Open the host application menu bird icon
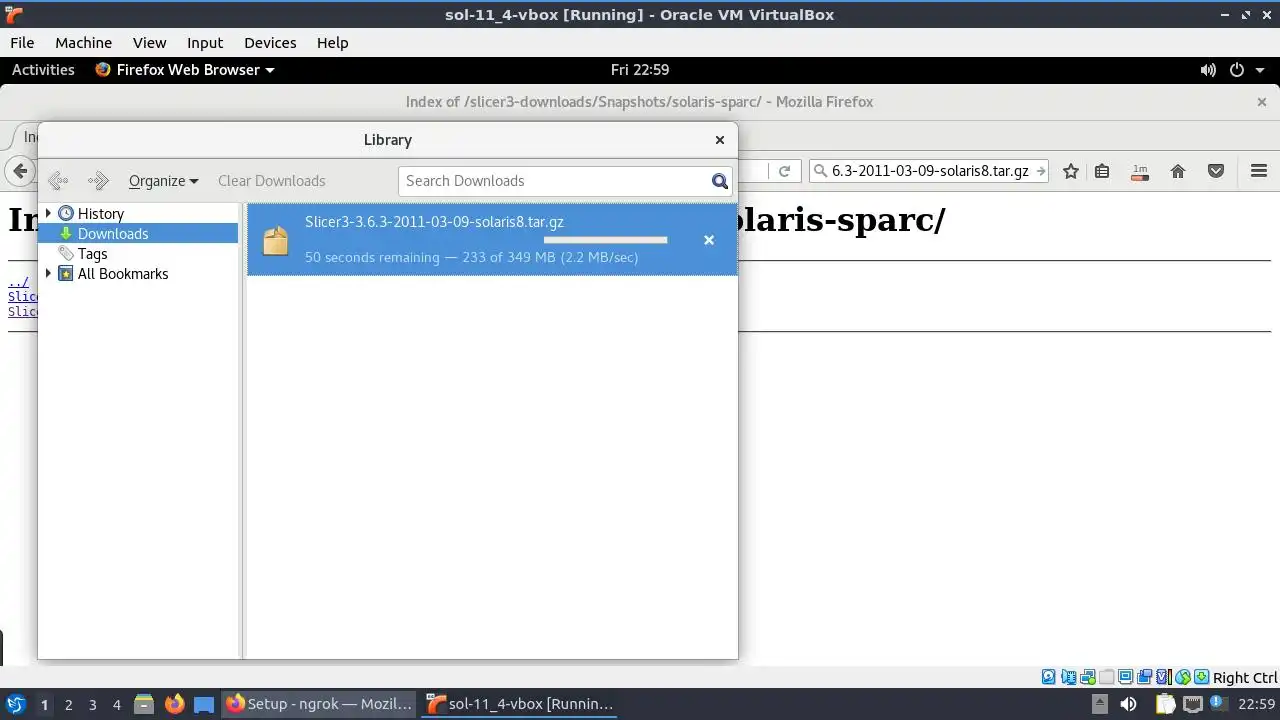 click(15, 704)
